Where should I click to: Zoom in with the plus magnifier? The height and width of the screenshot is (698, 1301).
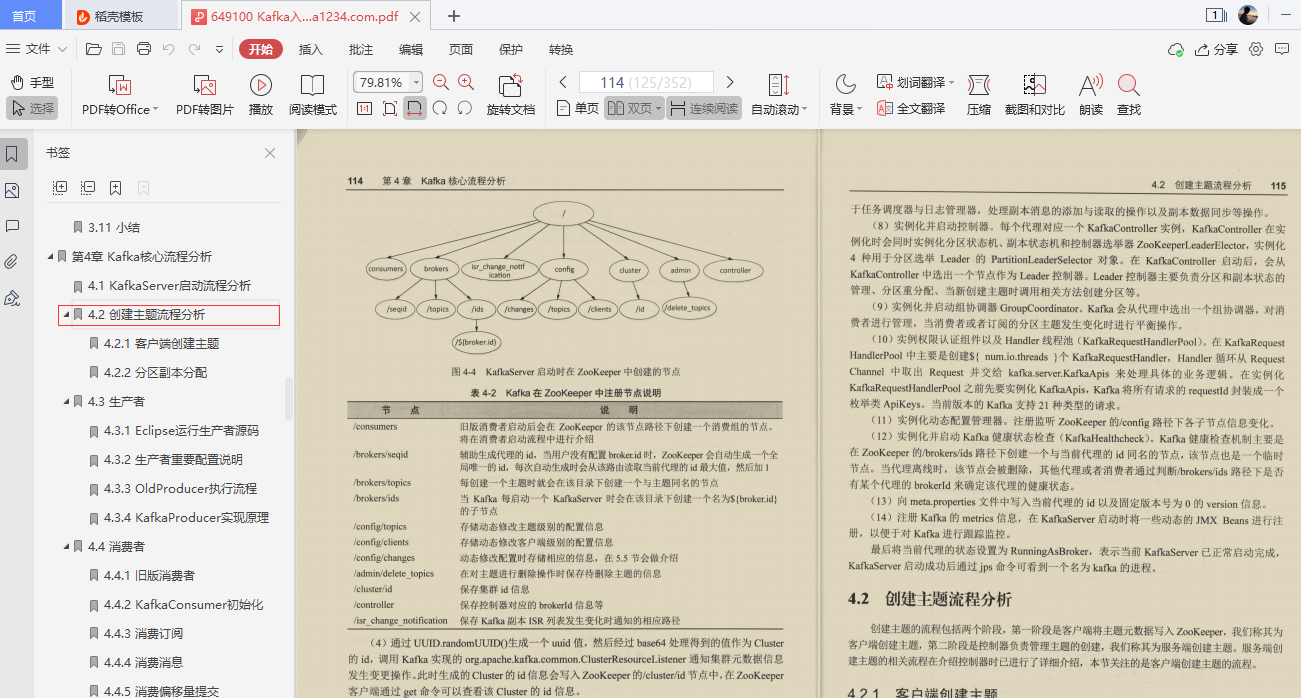point(465,82)
